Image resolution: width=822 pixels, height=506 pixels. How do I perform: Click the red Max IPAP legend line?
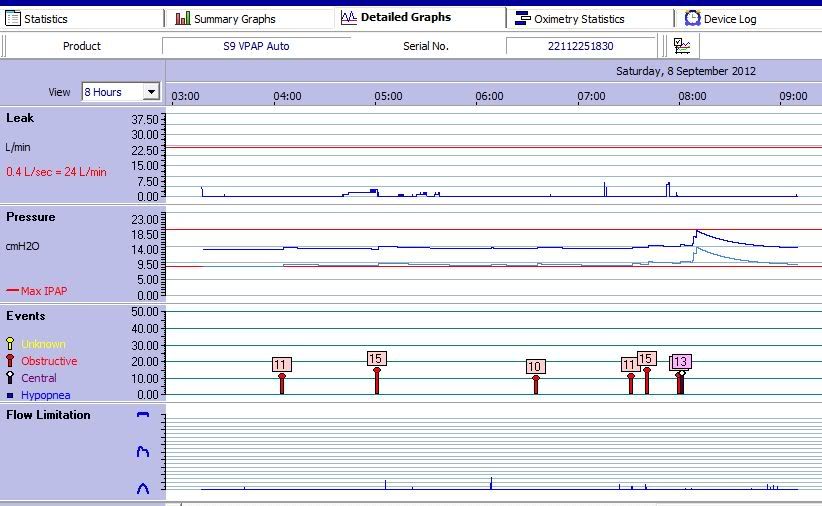12,291
